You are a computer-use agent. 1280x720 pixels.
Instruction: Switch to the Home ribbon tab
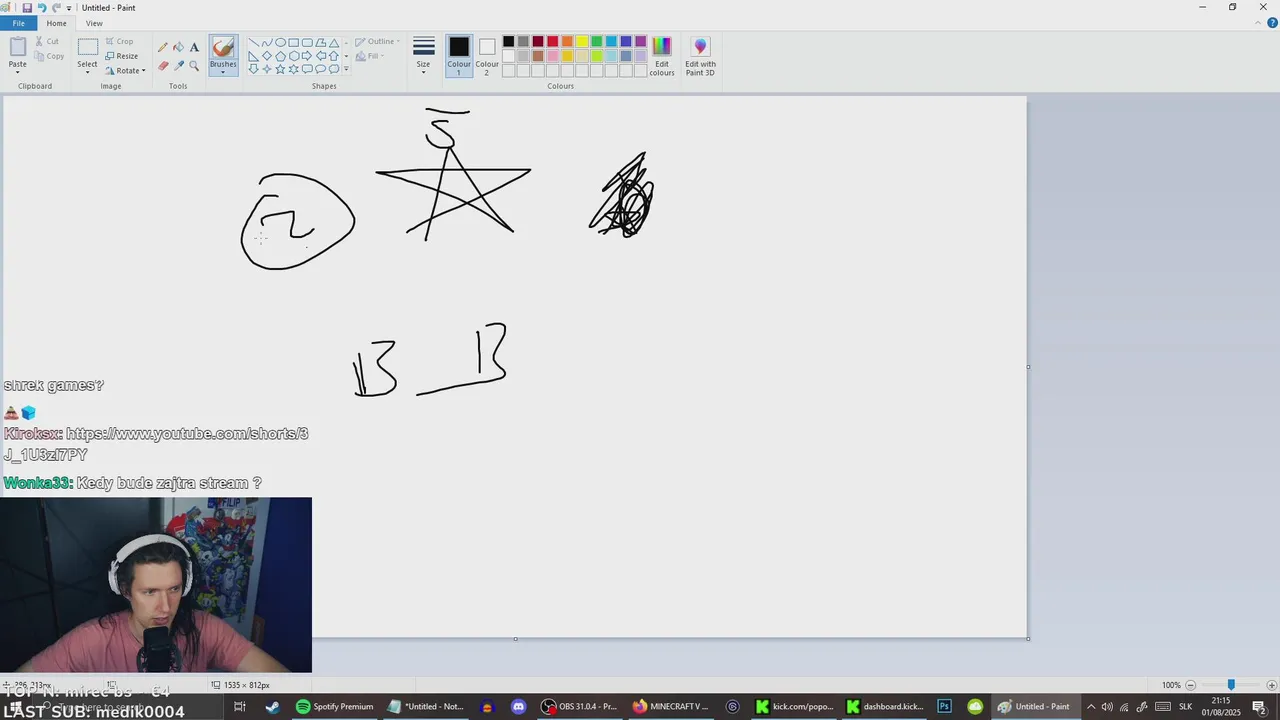[56, 23]
